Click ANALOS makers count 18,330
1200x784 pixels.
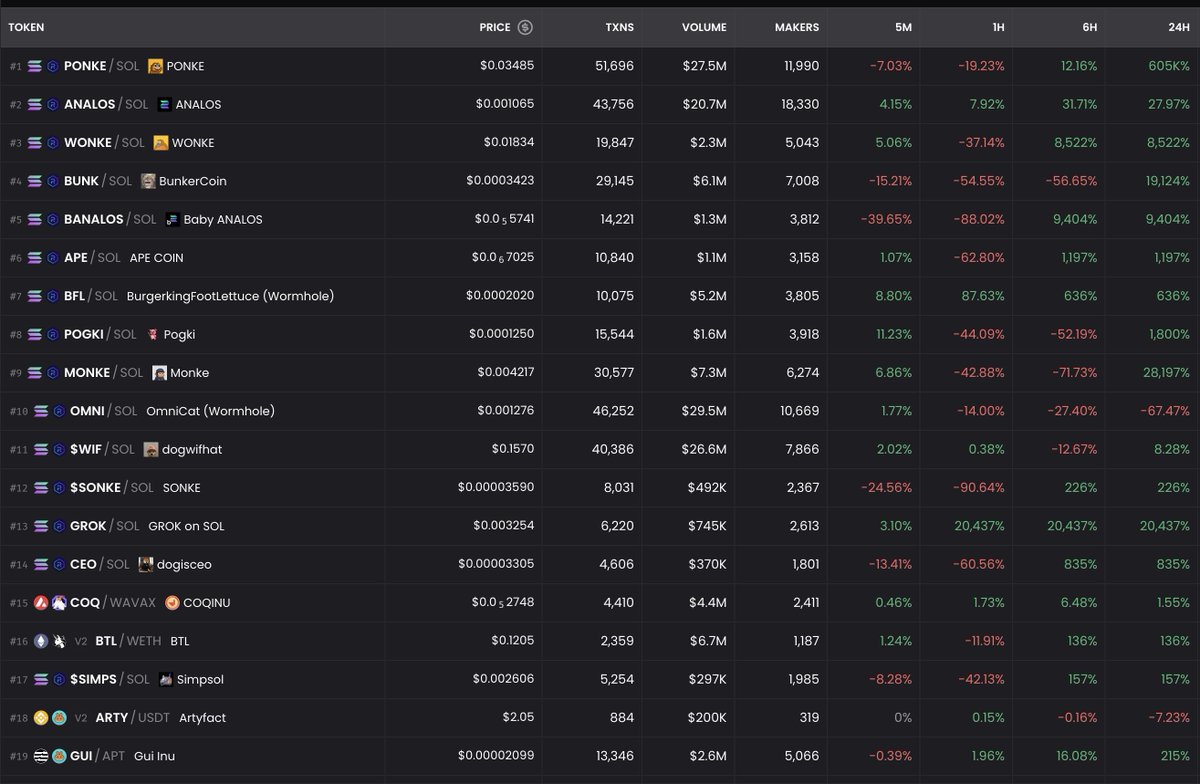click(800, 104)
